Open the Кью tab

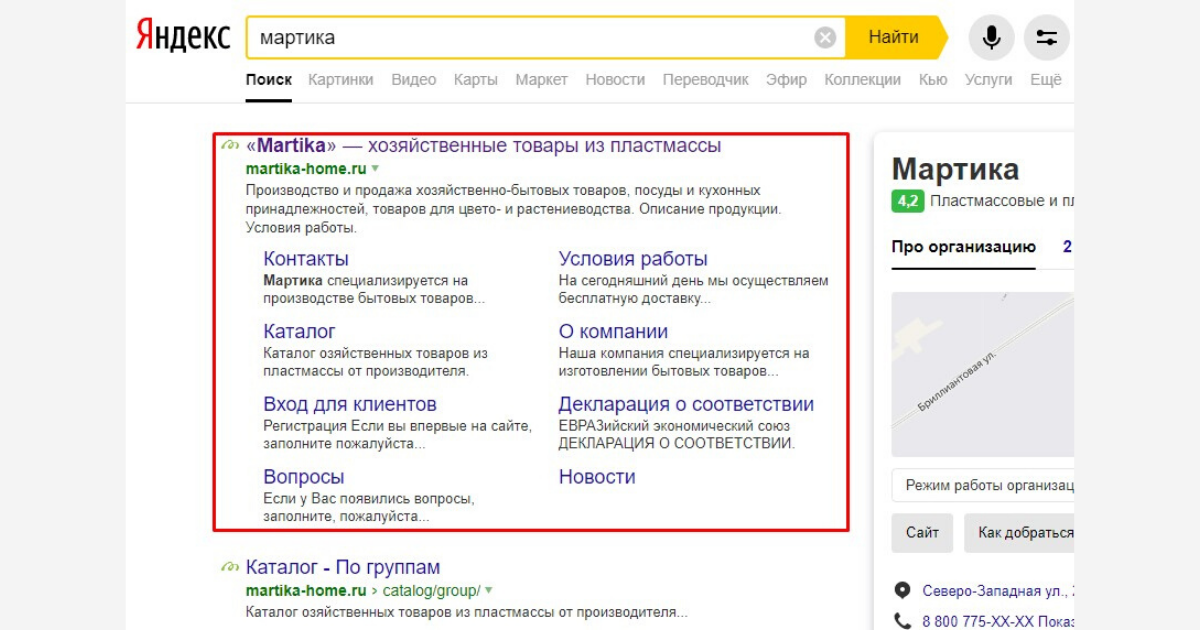pyautogui.click(x=933, y=80)
